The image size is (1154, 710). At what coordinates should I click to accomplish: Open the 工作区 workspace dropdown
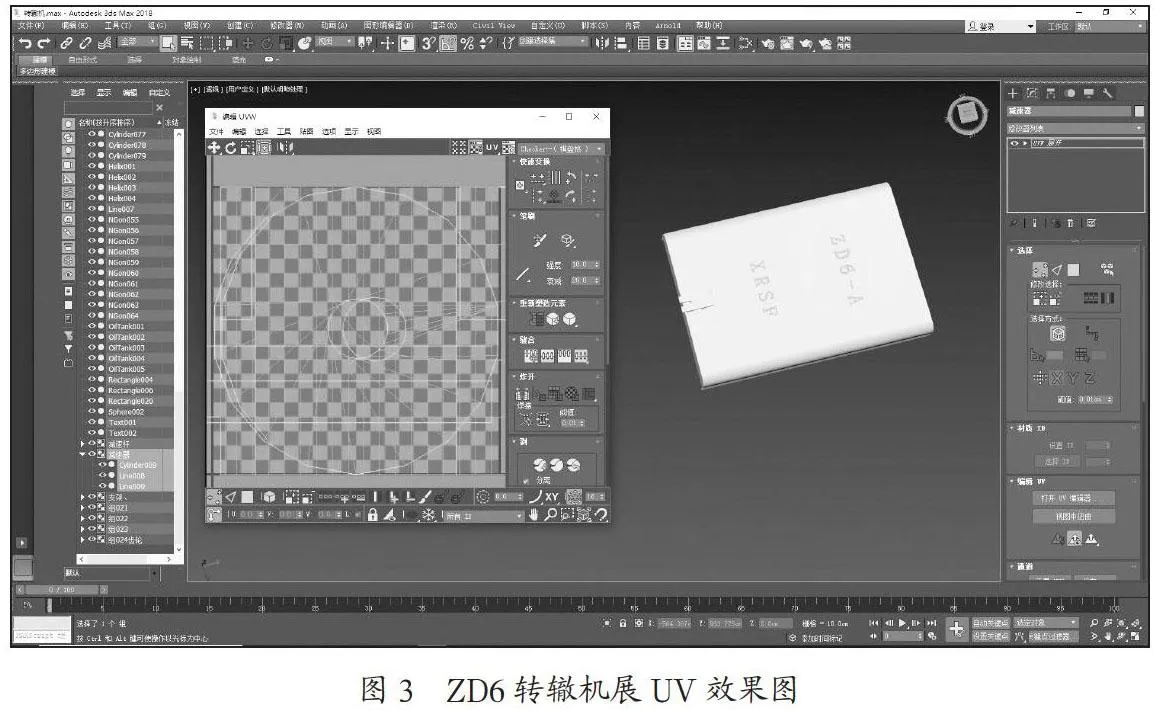click(1111, 26)
